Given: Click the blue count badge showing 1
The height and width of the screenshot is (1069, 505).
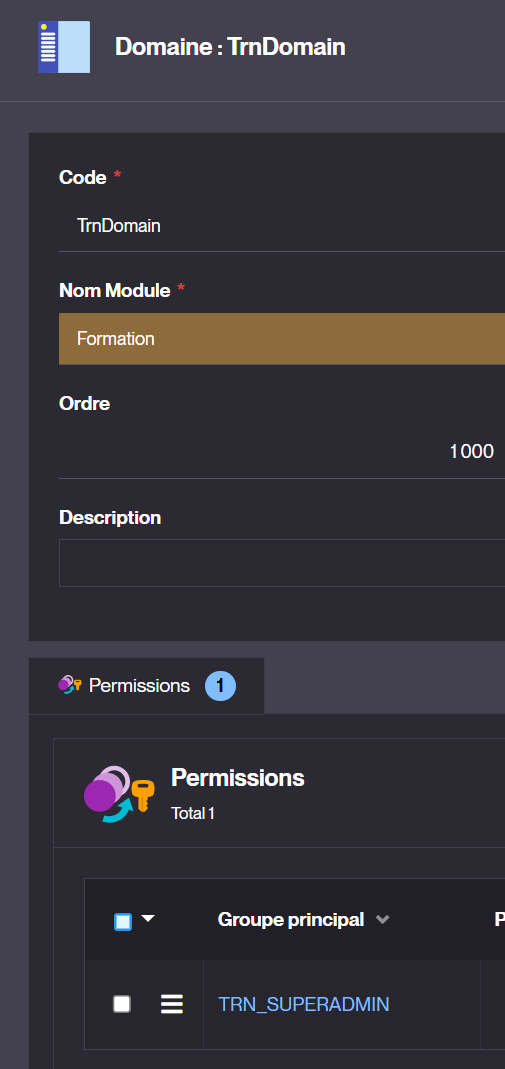Looking at the screenshot, I should tap(220, 686).
